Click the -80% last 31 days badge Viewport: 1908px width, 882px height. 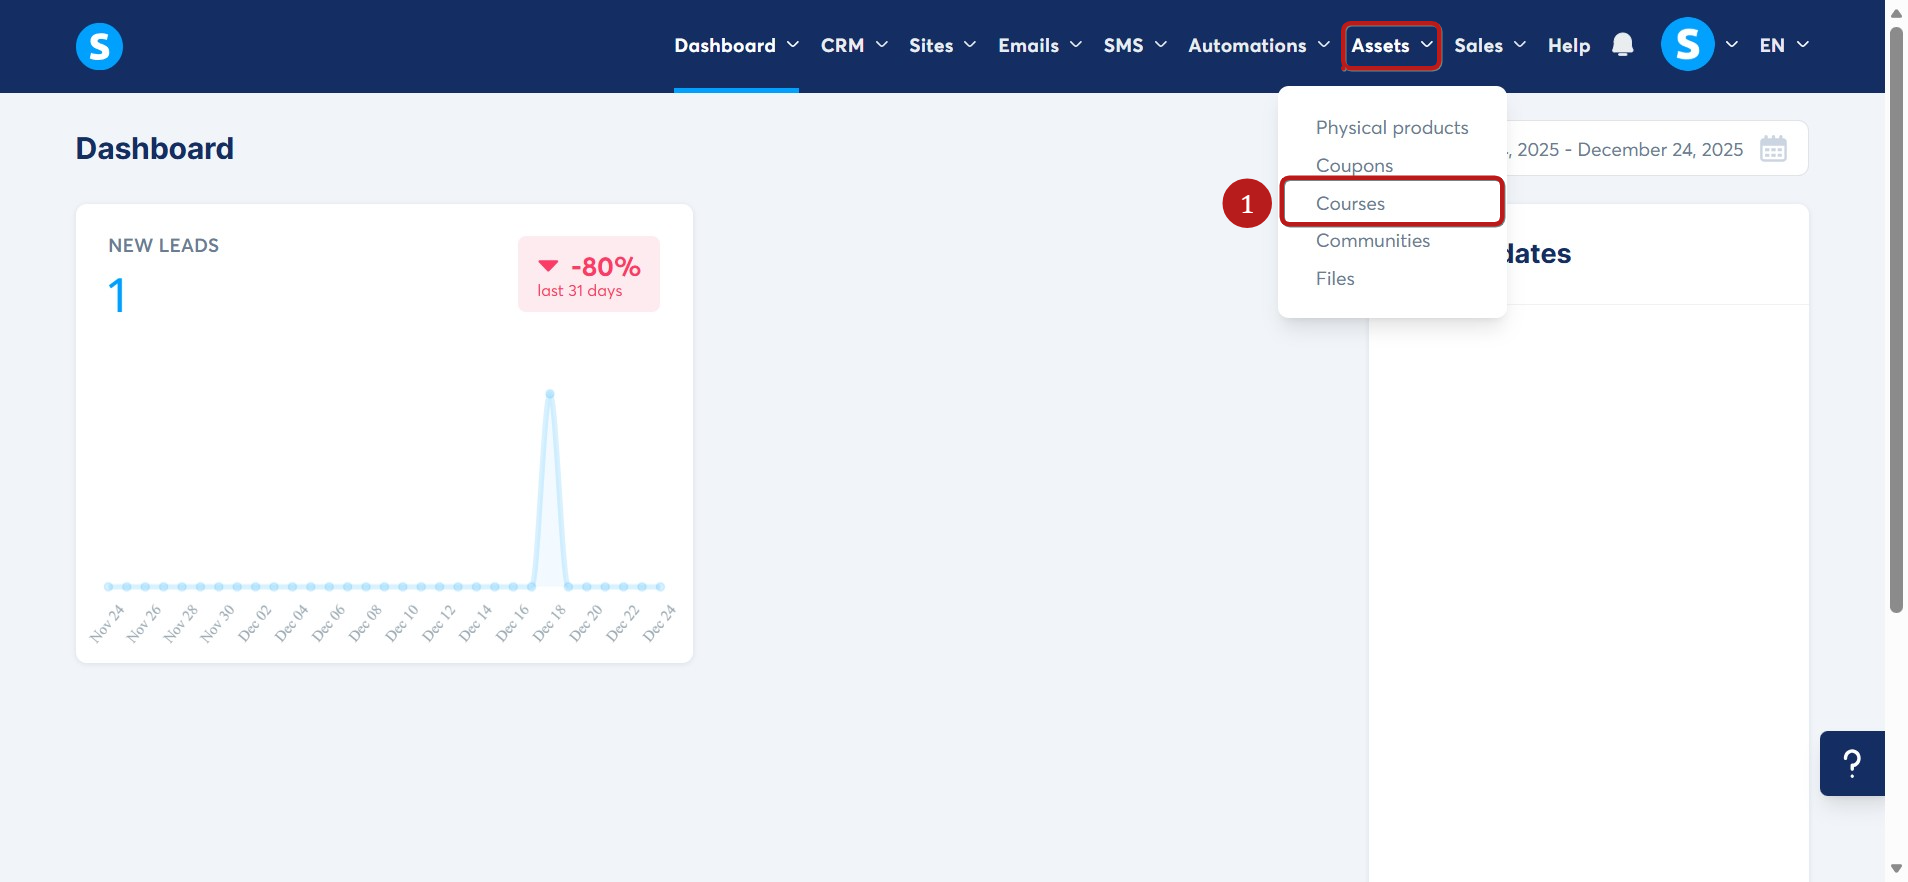589,274
